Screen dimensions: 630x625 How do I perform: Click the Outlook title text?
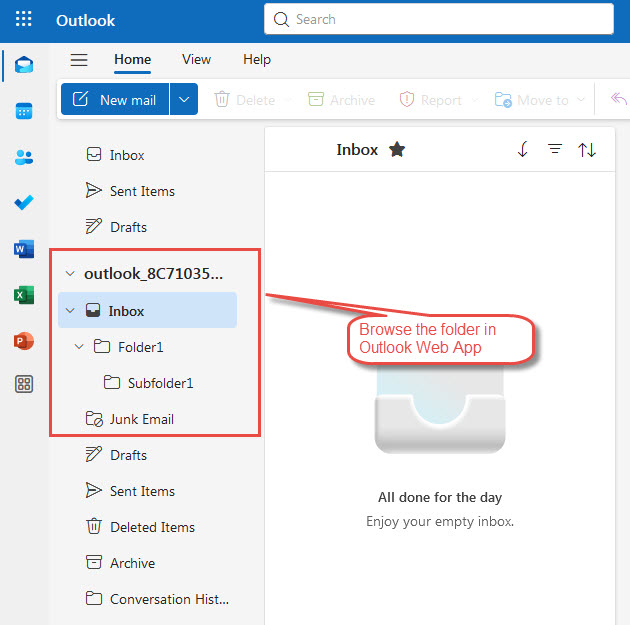pyautogui.click(x=85, y=20)
